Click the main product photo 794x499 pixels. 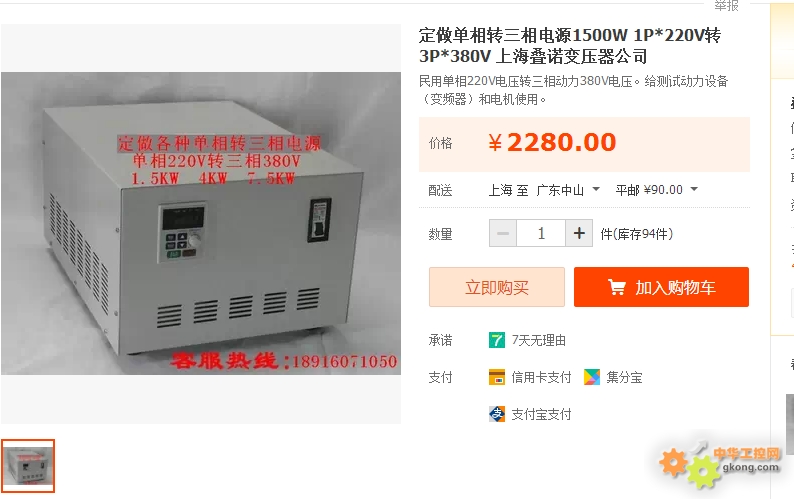(201, 223)
